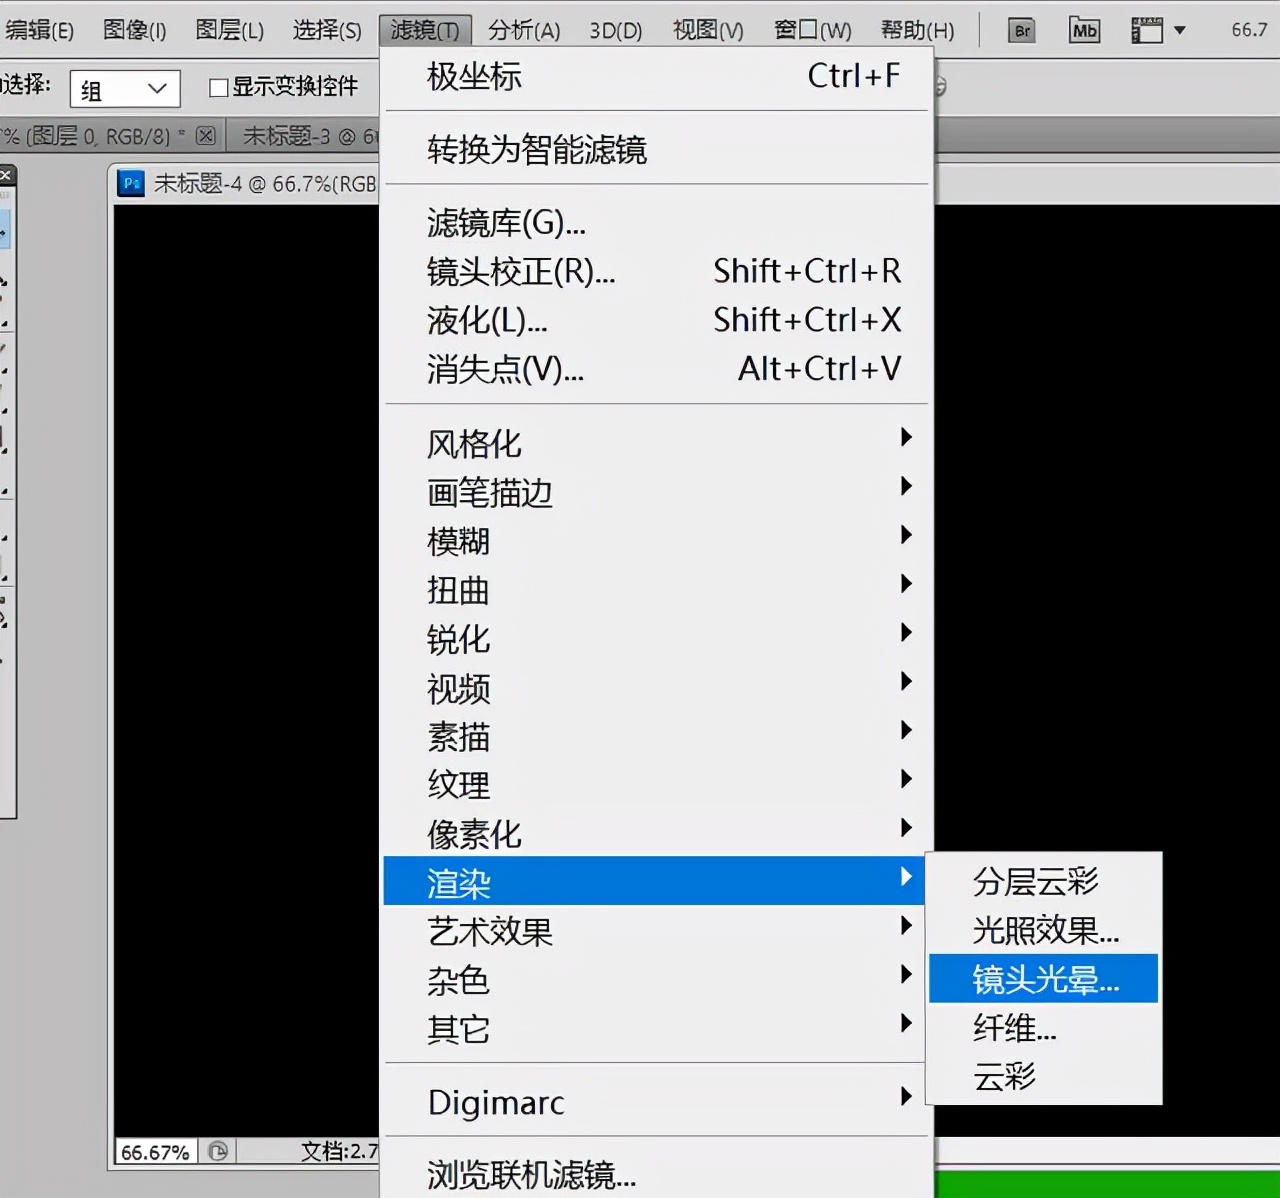Apply 转换为智能滤镜 from the filter menu

[537, 150]
